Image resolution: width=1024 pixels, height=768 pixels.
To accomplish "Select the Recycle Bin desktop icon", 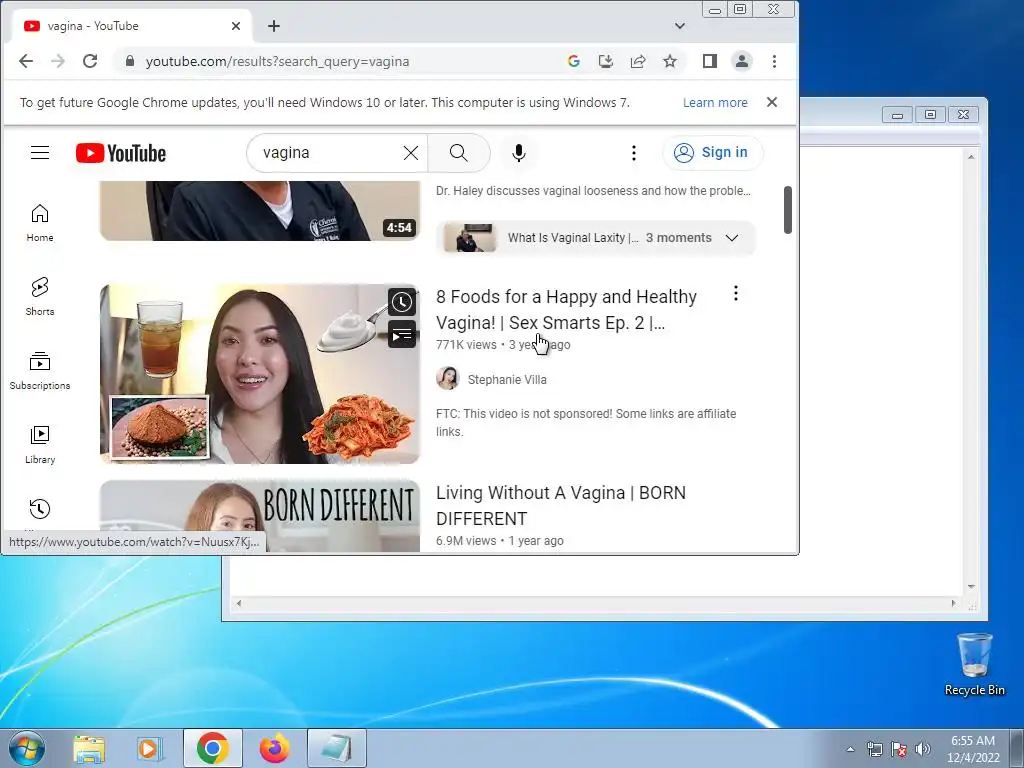I will [974, 664].
